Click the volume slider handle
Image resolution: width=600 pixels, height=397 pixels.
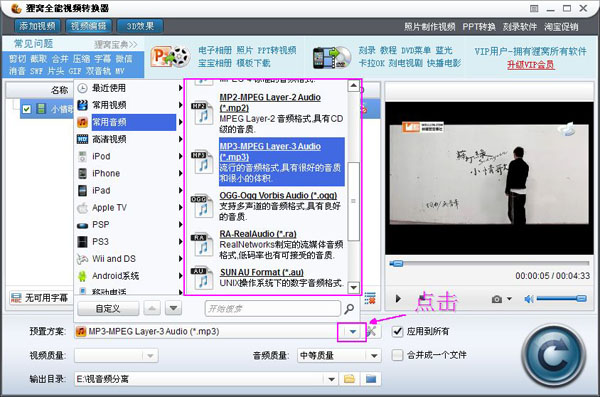pos(581,298)
